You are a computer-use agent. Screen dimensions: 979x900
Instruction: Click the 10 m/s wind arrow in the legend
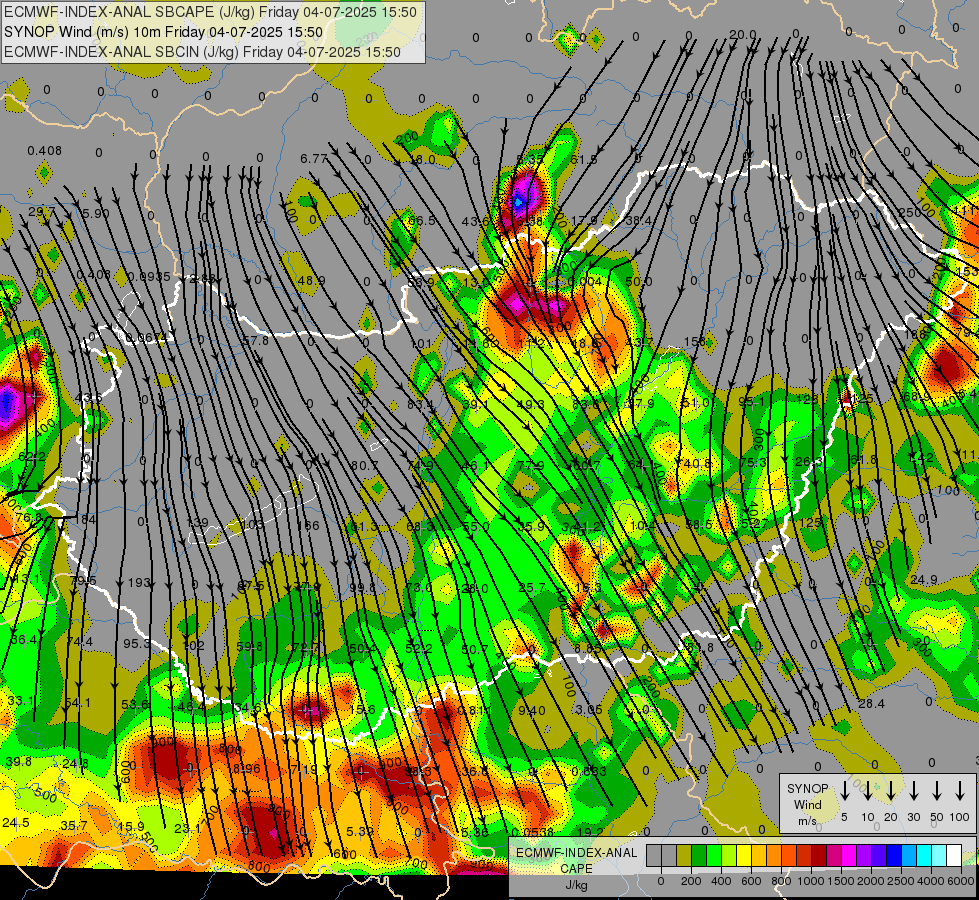[868, 791]
